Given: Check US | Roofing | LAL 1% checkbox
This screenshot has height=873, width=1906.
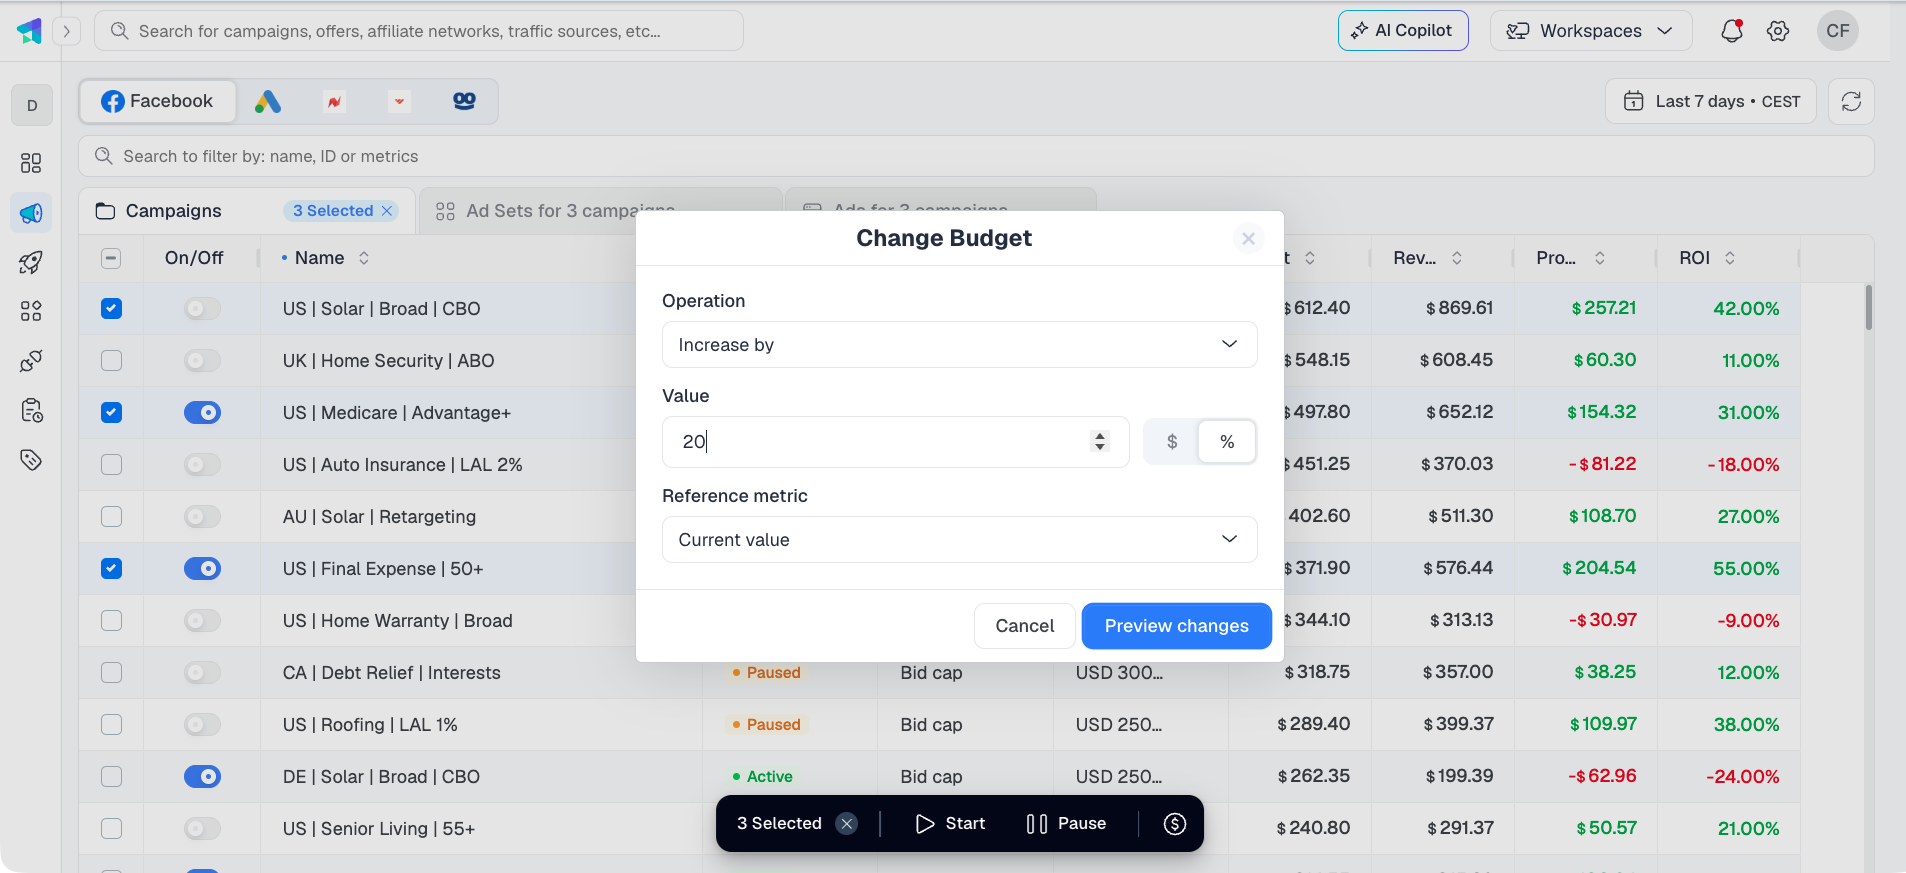Looking at the screenshot, I should 111,725.
